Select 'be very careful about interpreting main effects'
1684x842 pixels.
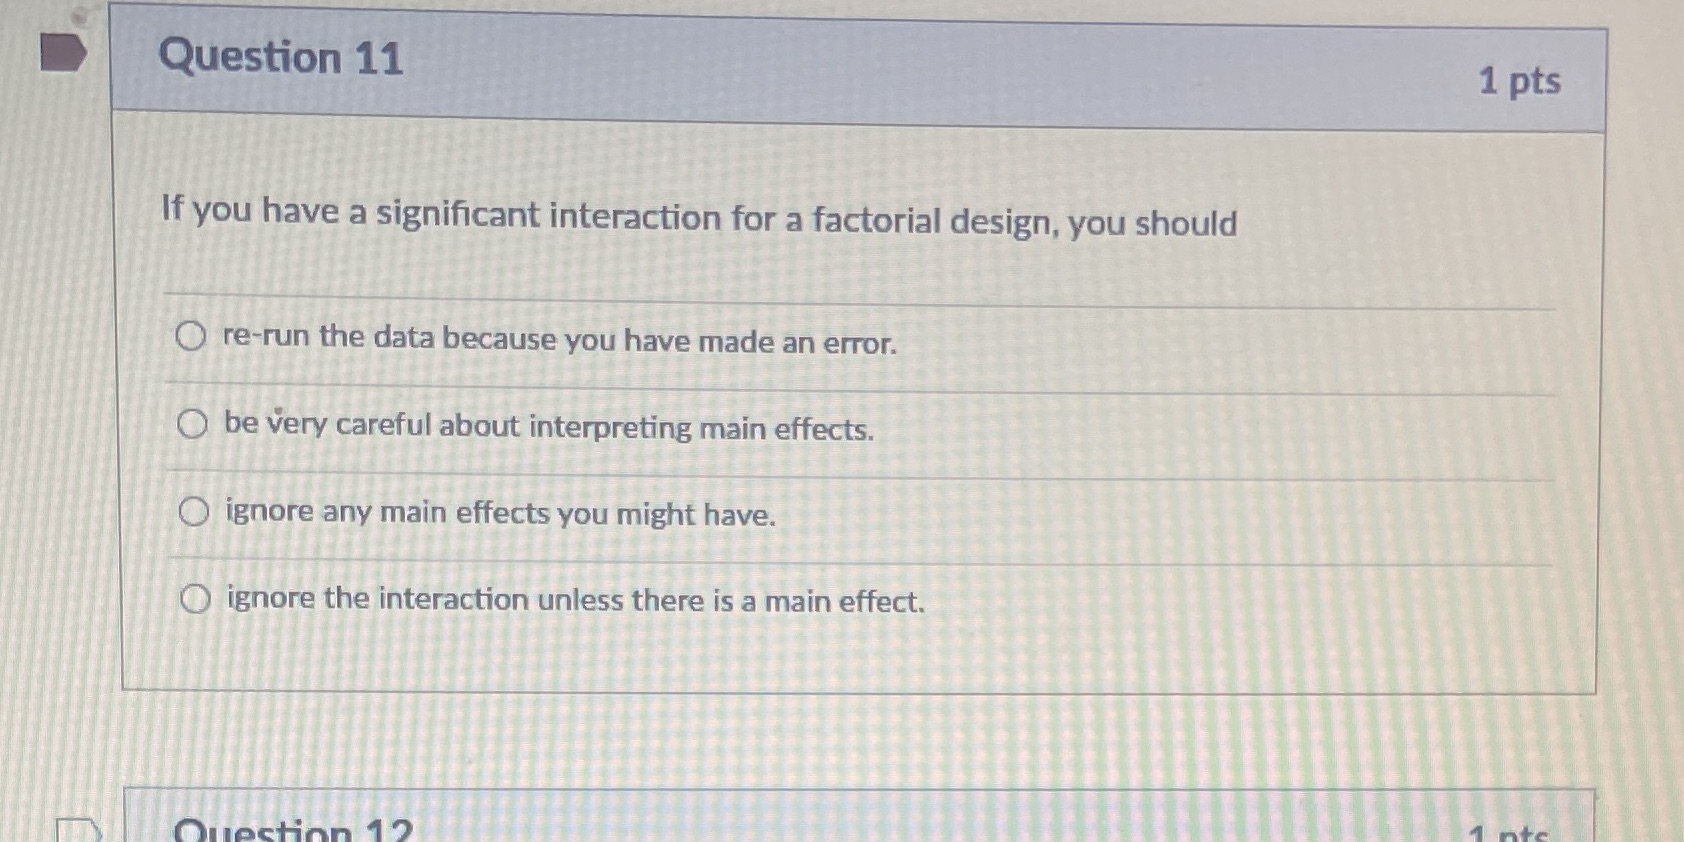coord(193,424)
